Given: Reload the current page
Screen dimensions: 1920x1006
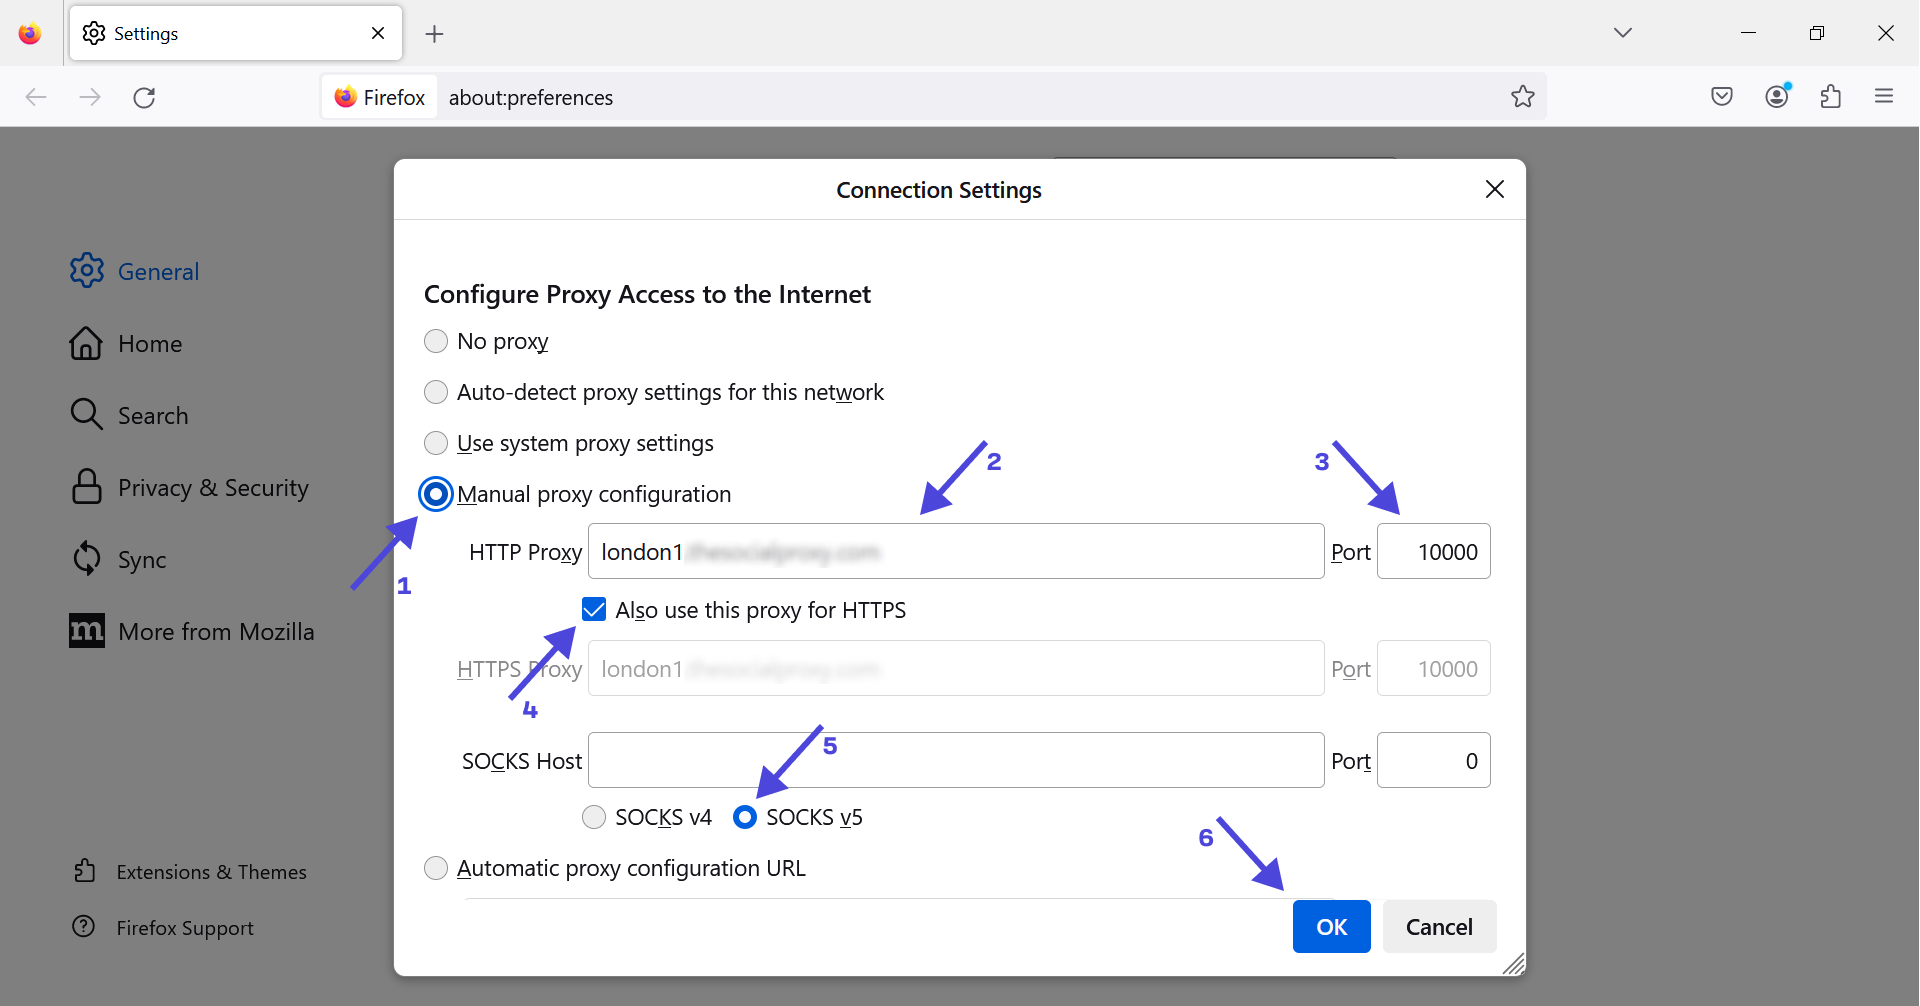Looking at the screenshot, I should tap(144, 97).
